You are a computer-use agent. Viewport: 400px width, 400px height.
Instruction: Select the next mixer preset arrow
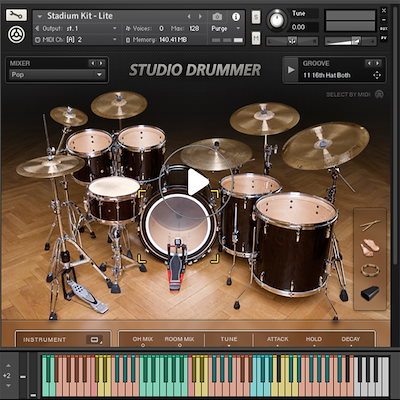click(101, 63)
